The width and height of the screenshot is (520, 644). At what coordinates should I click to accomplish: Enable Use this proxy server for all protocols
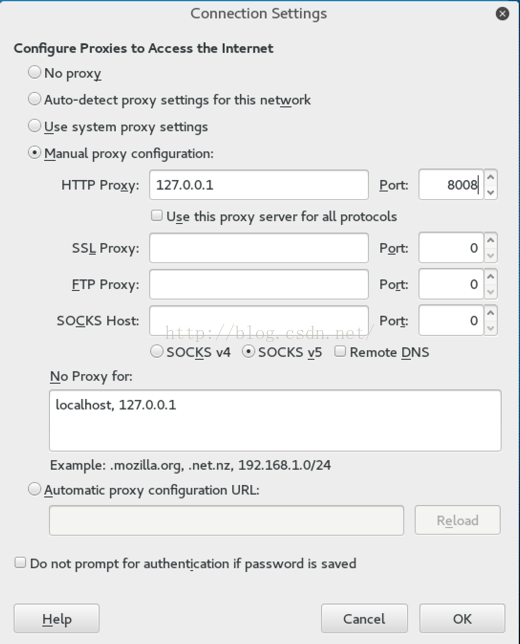(x=156, y=216)
